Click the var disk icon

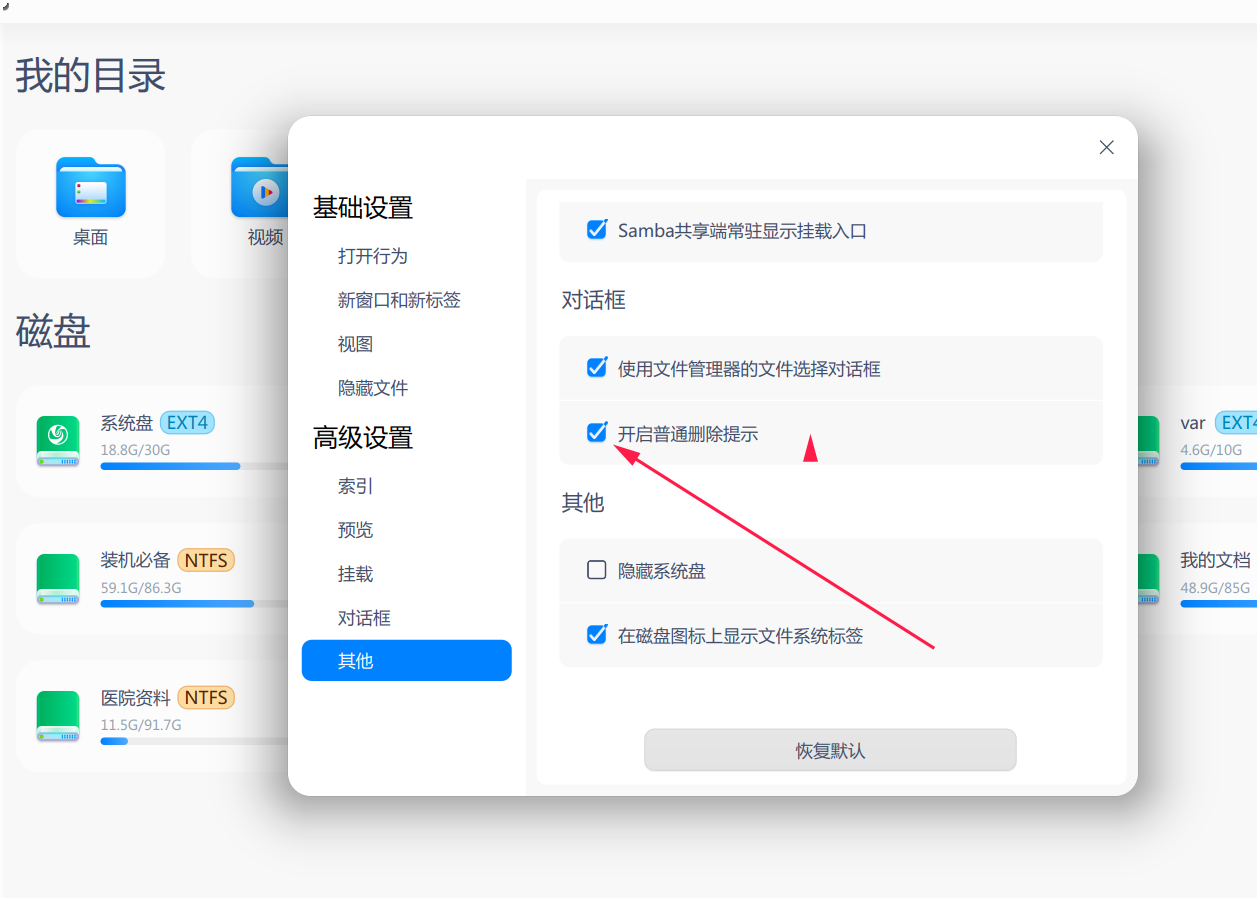[x=1148, y=442]
